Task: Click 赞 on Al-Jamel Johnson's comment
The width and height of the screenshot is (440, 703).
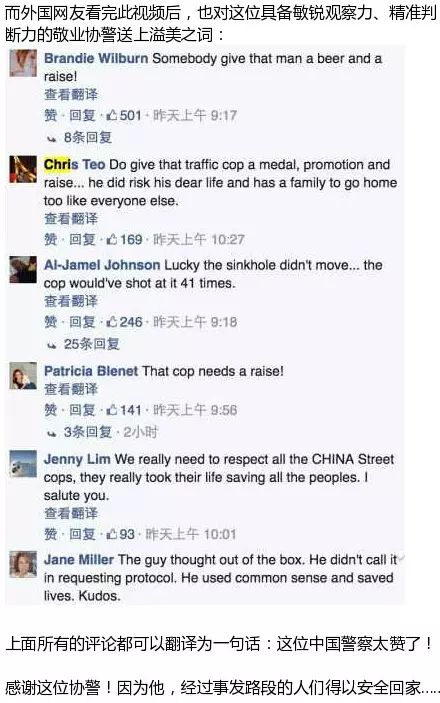Action: coord(51,321)
